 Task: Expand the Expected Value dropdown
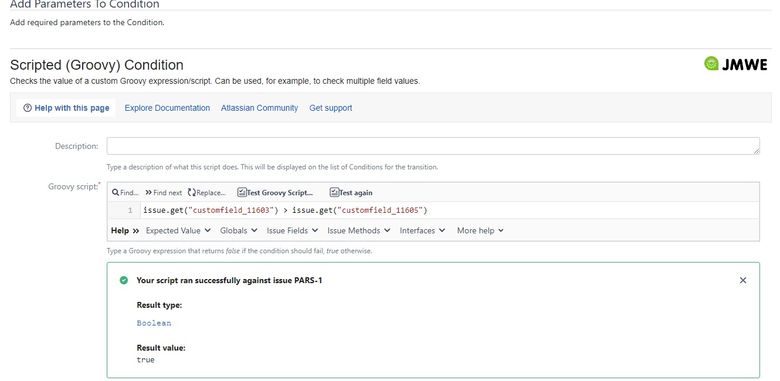point(178,231)
